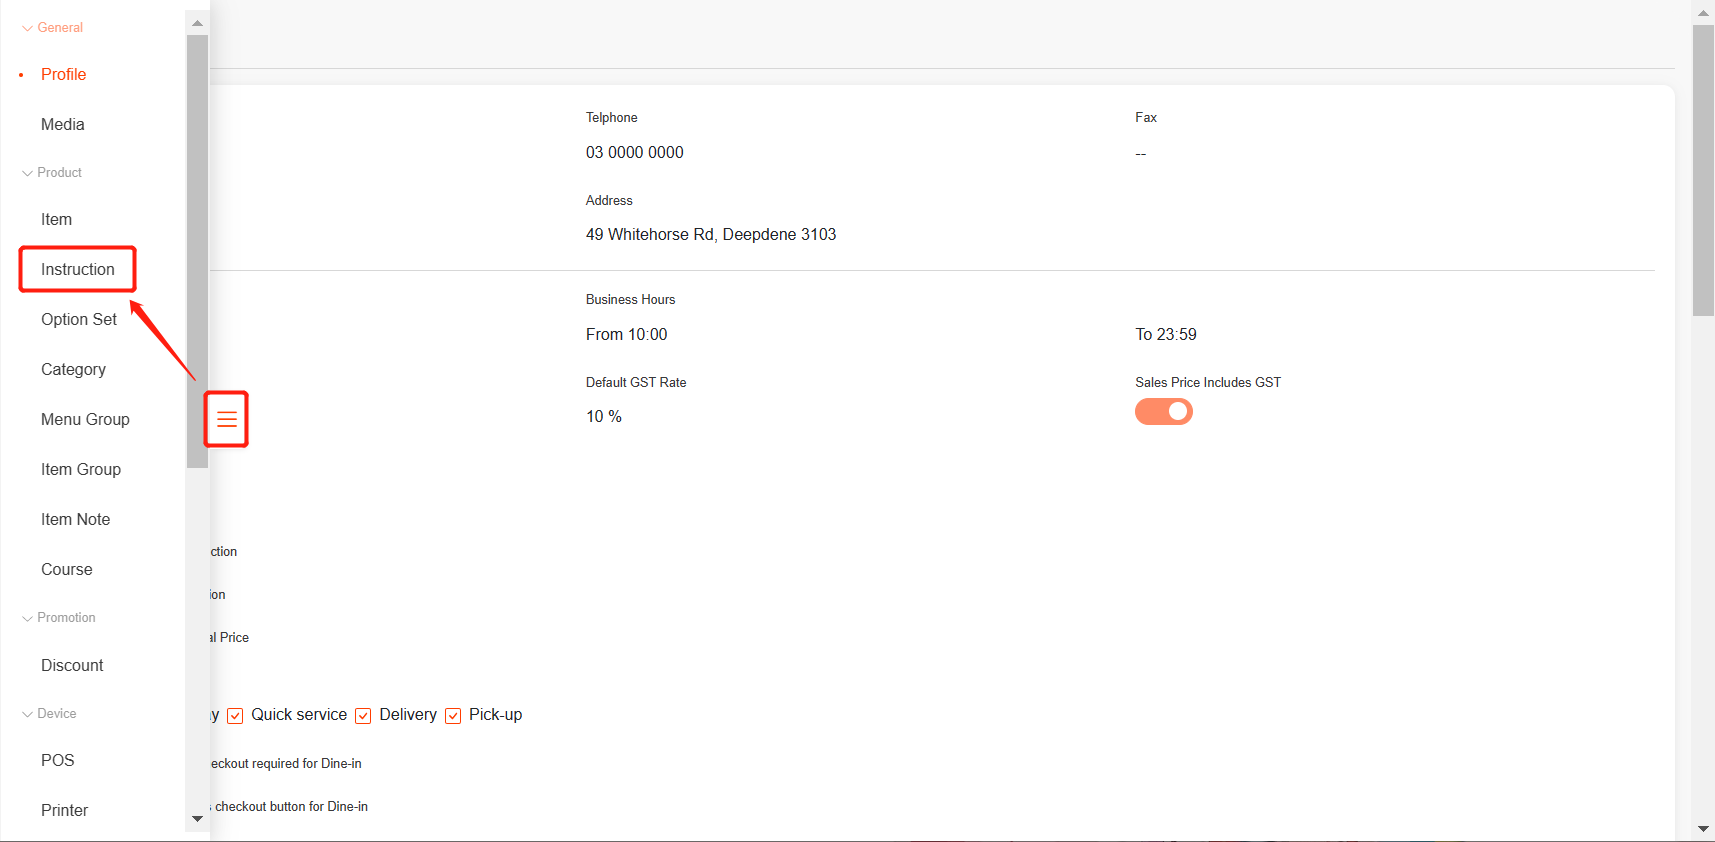
Task: Collapse the General section chevron
Action: coord(27,28)
